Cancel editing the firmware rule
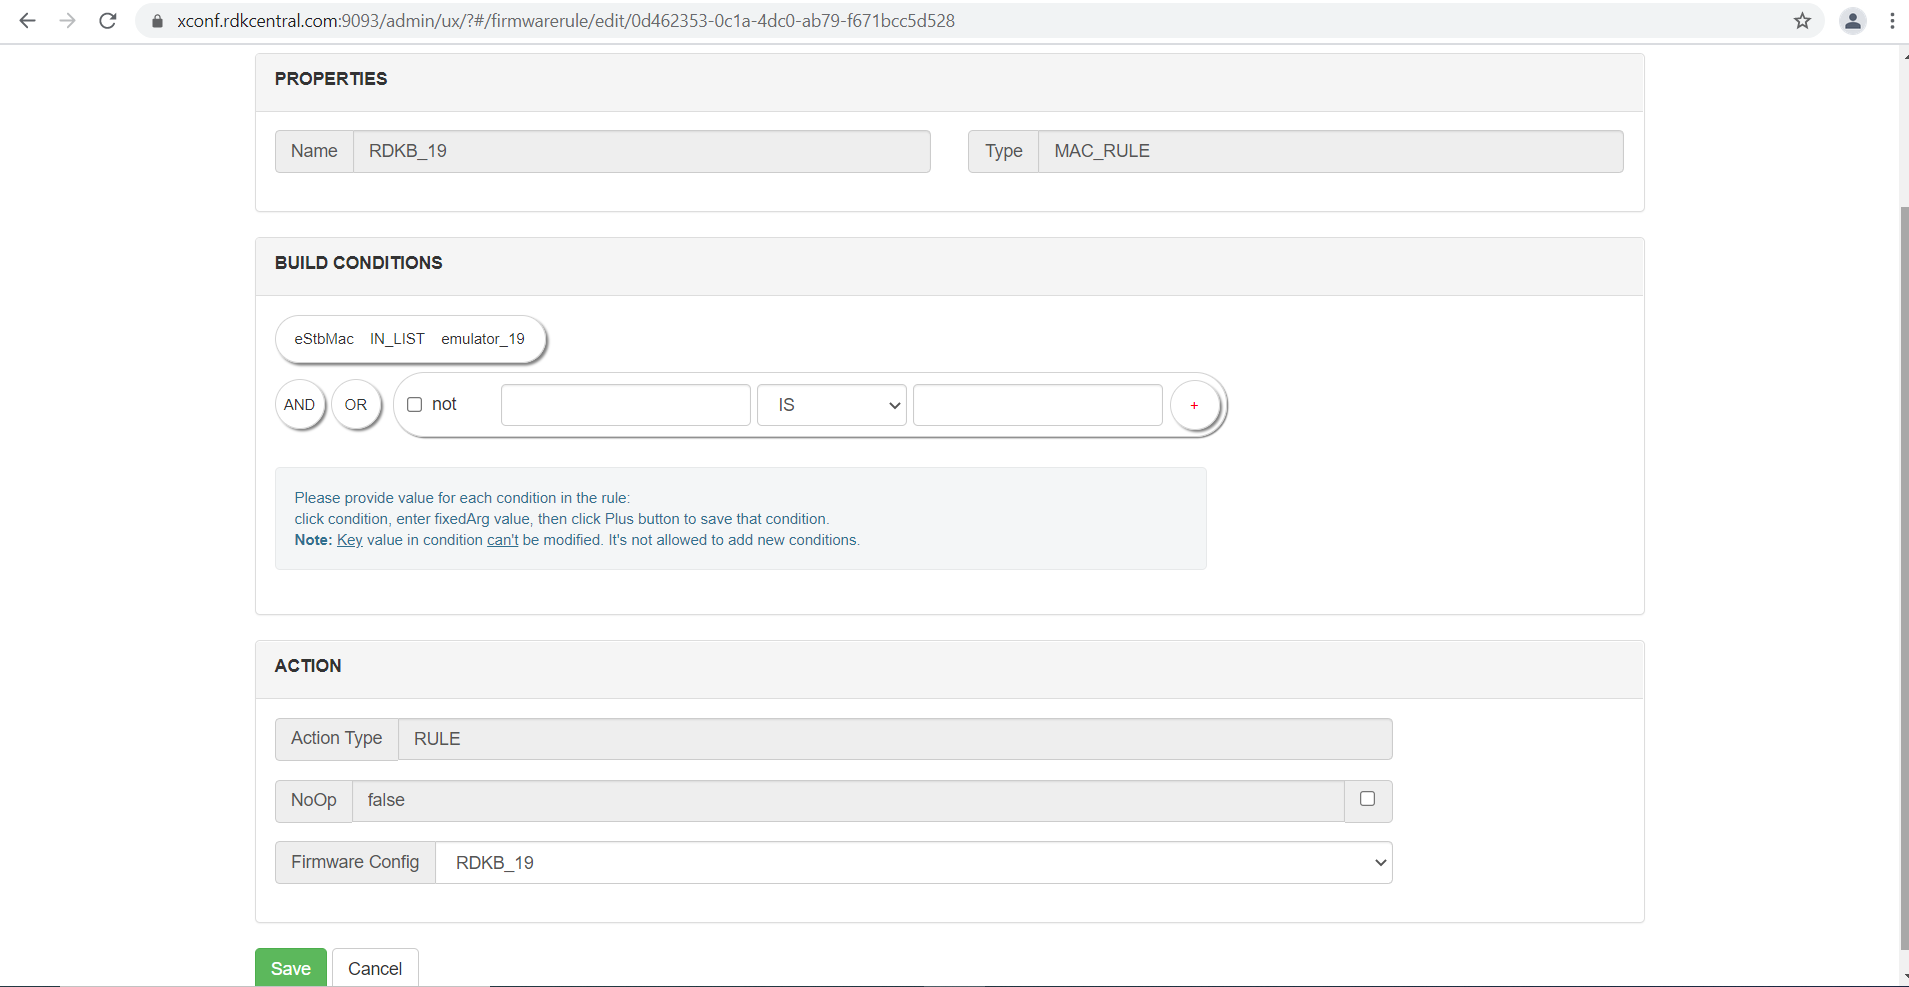This screenshot has height=987, width=1909. pos(375,968)
